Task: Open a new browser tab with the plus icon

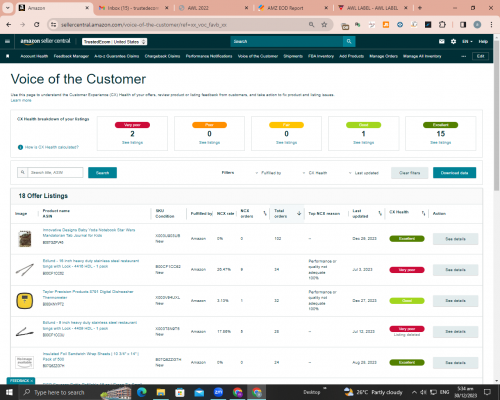Action: pos(420,8)
